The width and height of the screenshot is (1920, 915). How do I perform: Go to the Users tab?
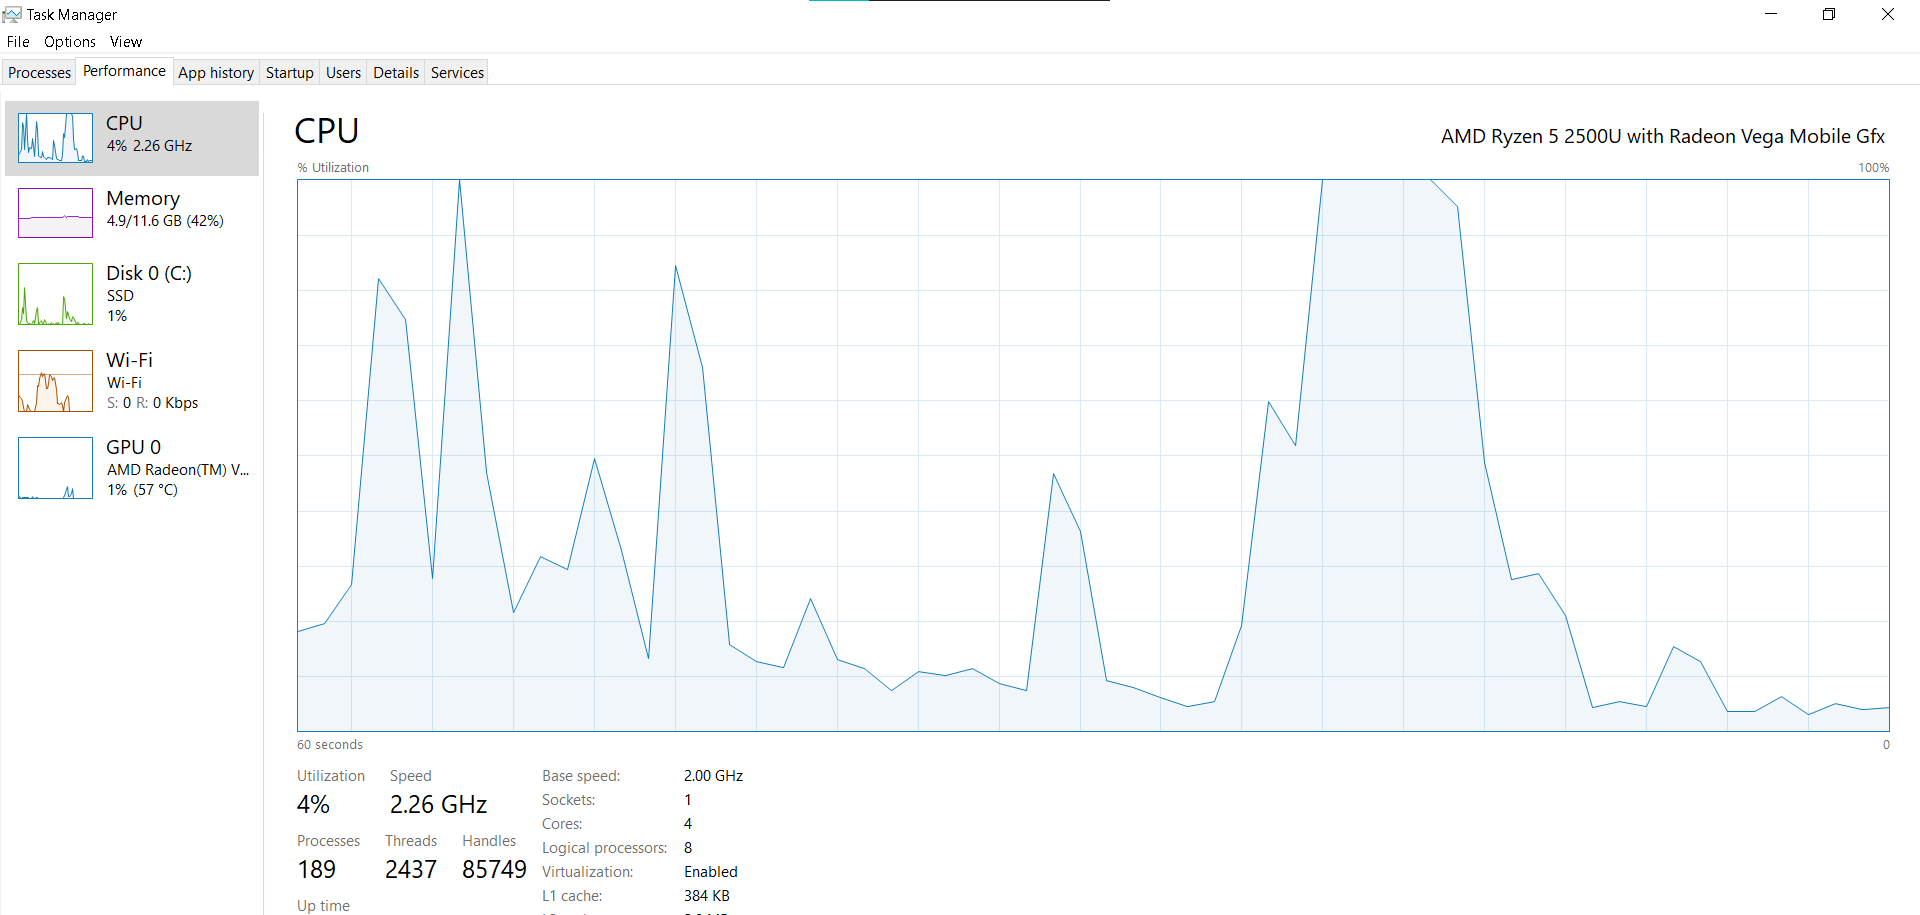pos(344,73)
